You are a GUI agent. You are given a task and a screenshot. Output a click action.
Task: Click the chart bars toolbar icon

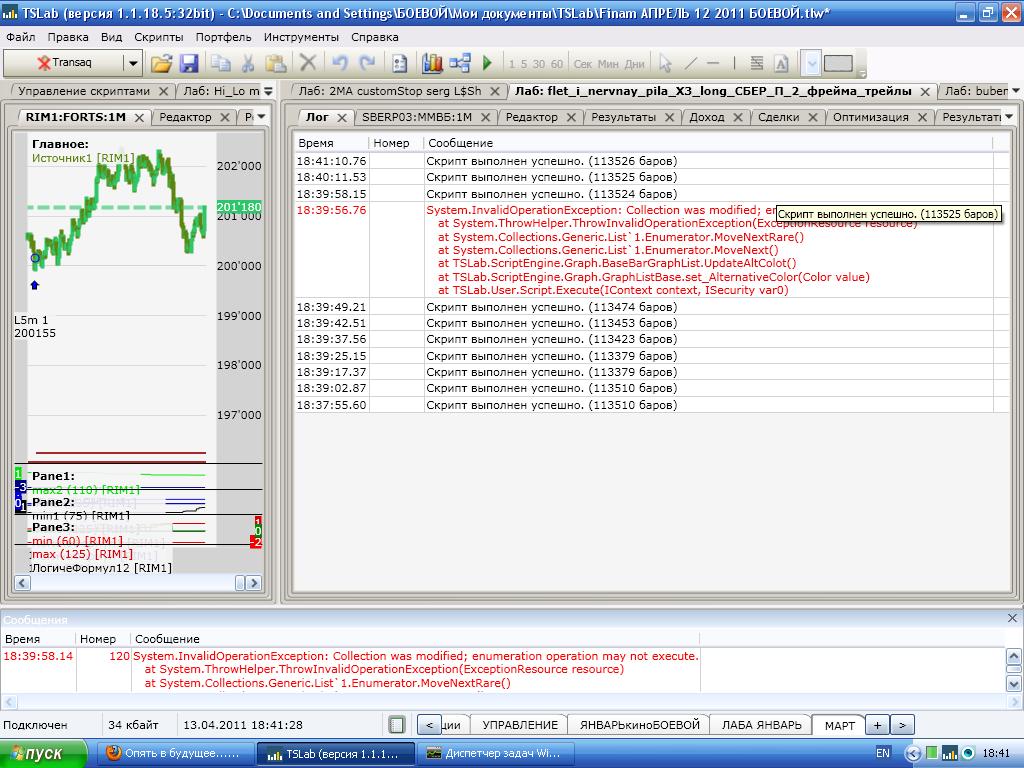tap(432, 63)
